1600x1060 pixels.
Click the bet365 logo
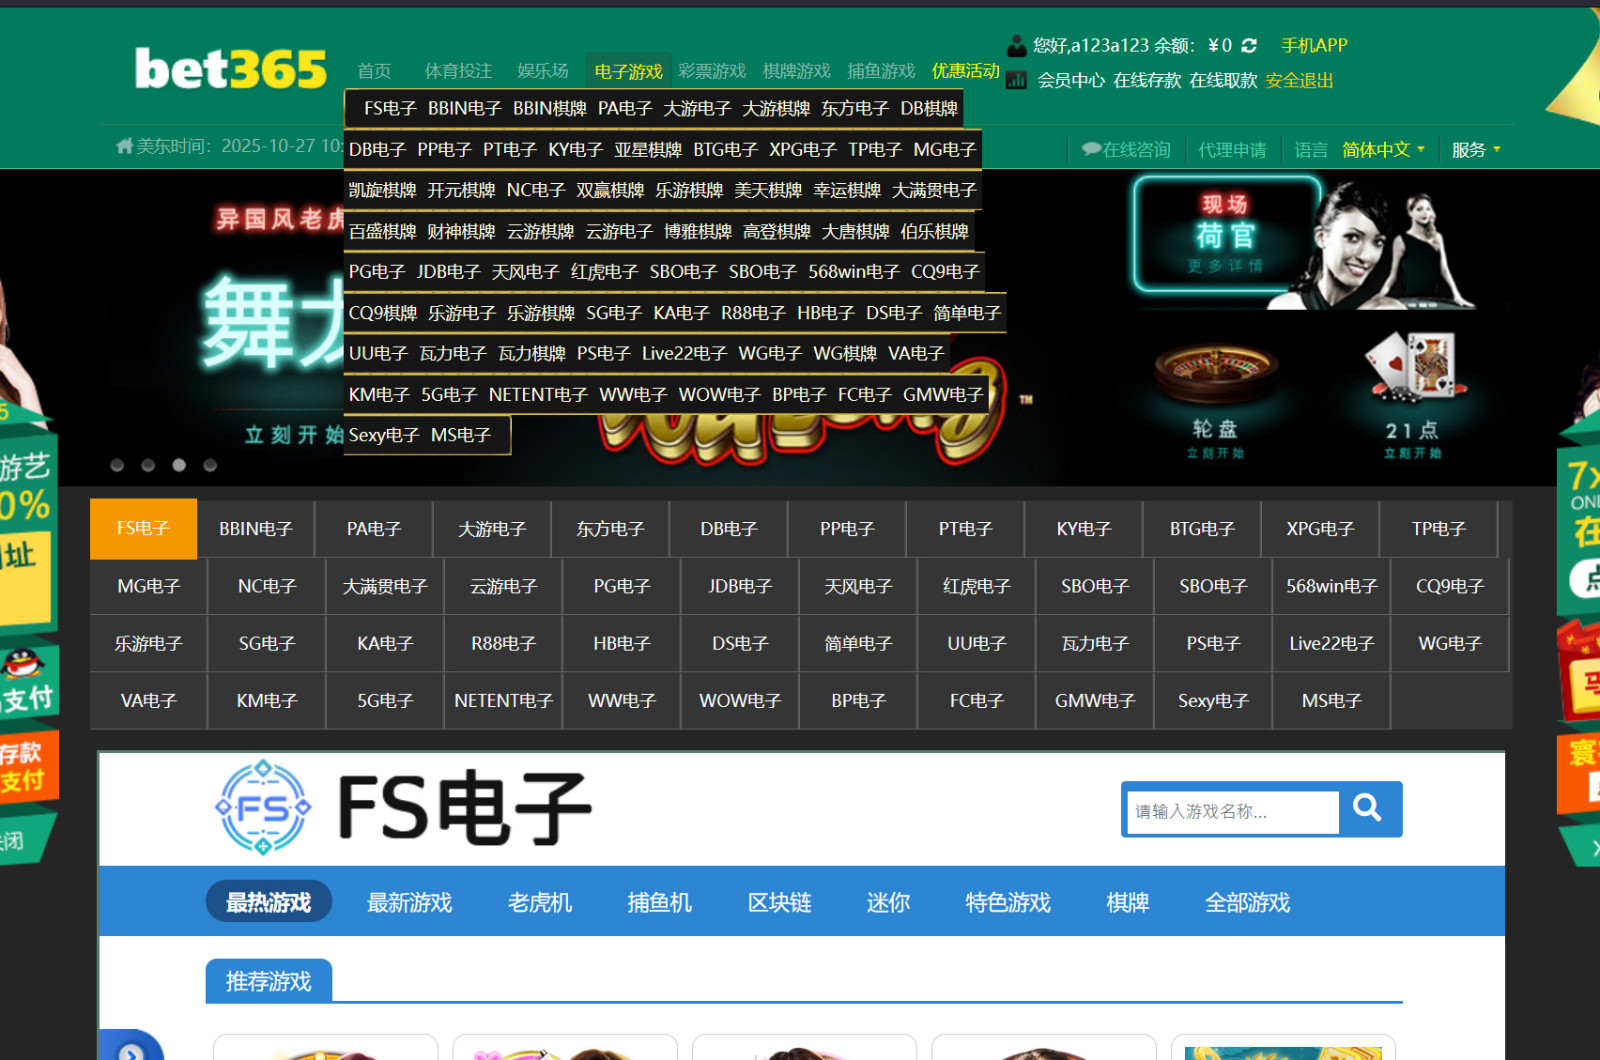(x=231, y=69)
